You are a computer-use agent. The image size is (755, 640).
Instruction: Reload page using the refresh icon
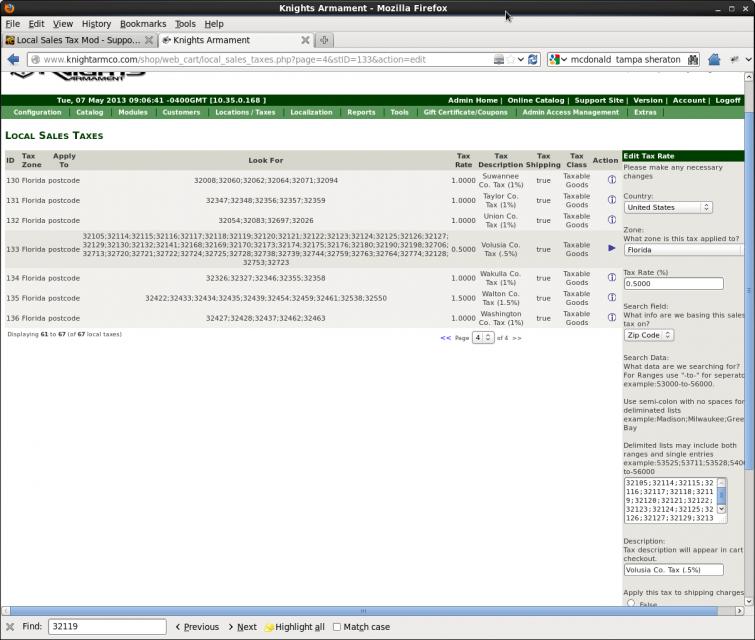(x=533, y=60)
